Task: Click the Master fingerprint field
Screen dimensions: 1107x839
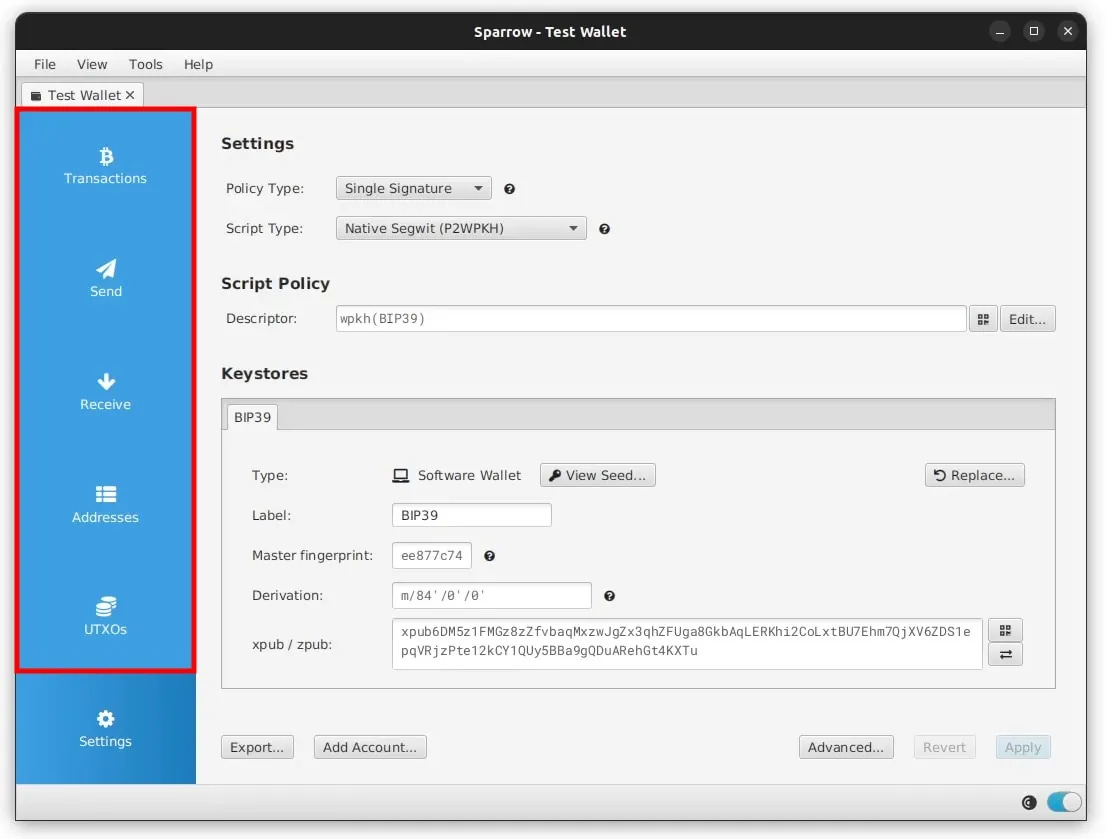Action: (431, 556)
